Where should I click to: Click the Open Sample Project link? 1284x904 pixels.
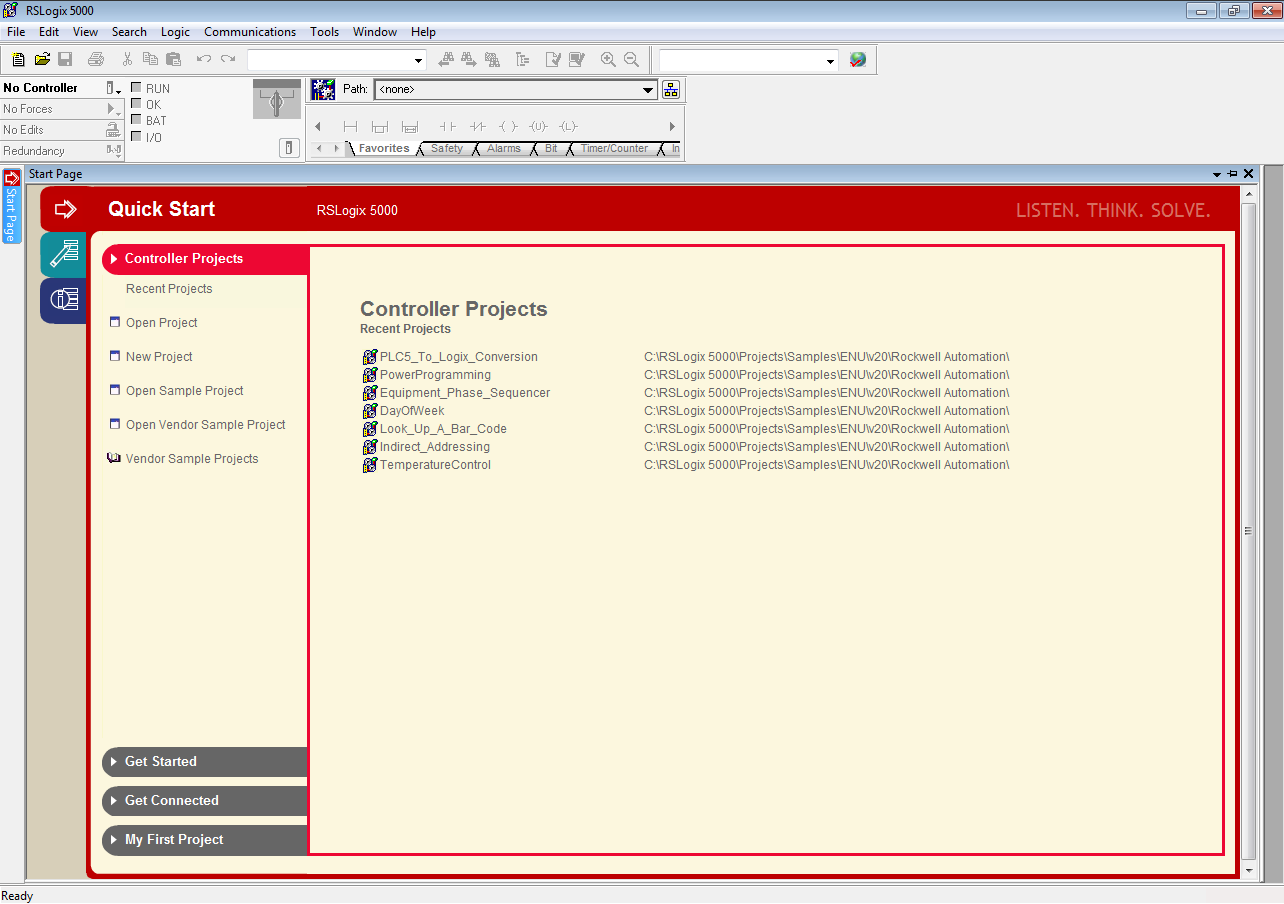pos(184,391)
